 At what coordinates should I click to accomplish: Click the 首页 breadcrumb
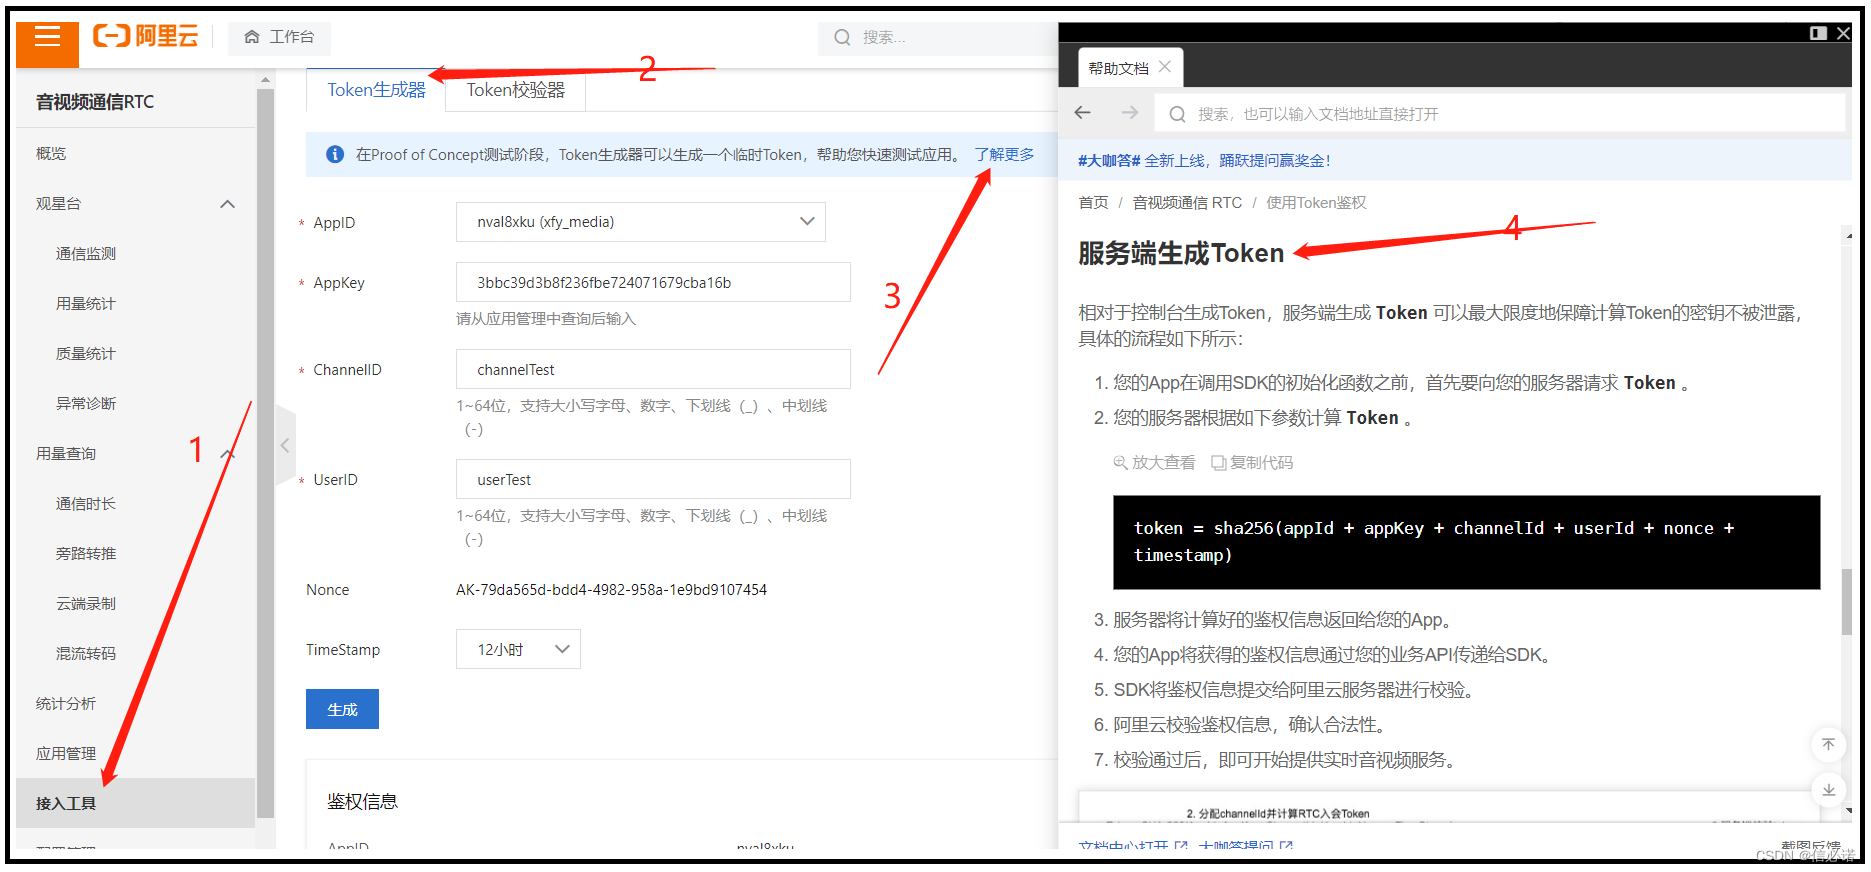coord(1093,202)
